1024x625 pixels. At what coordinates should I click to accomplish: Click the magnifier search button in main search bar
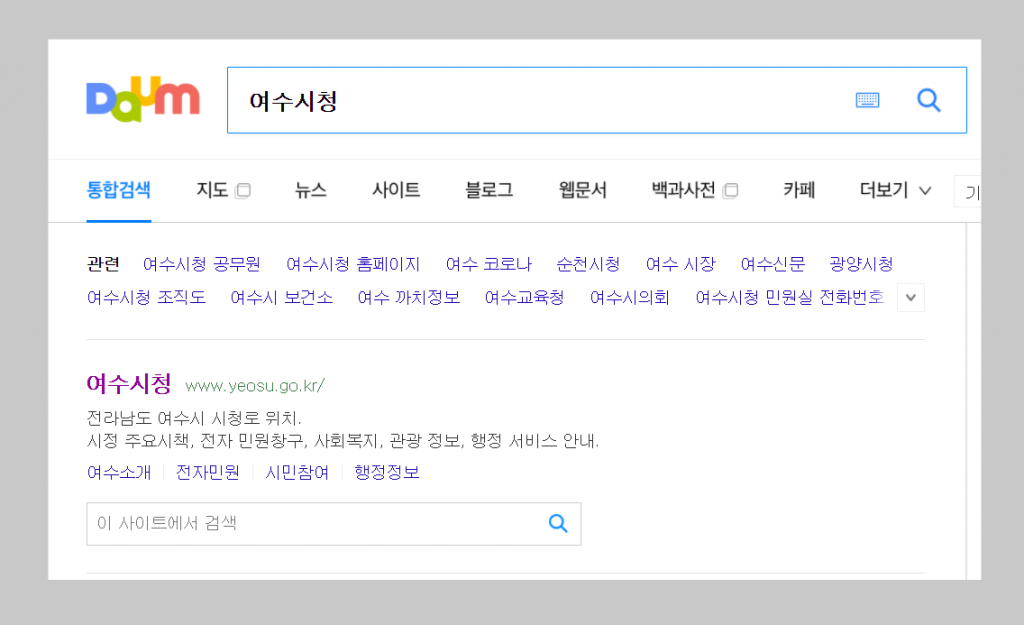929,100
